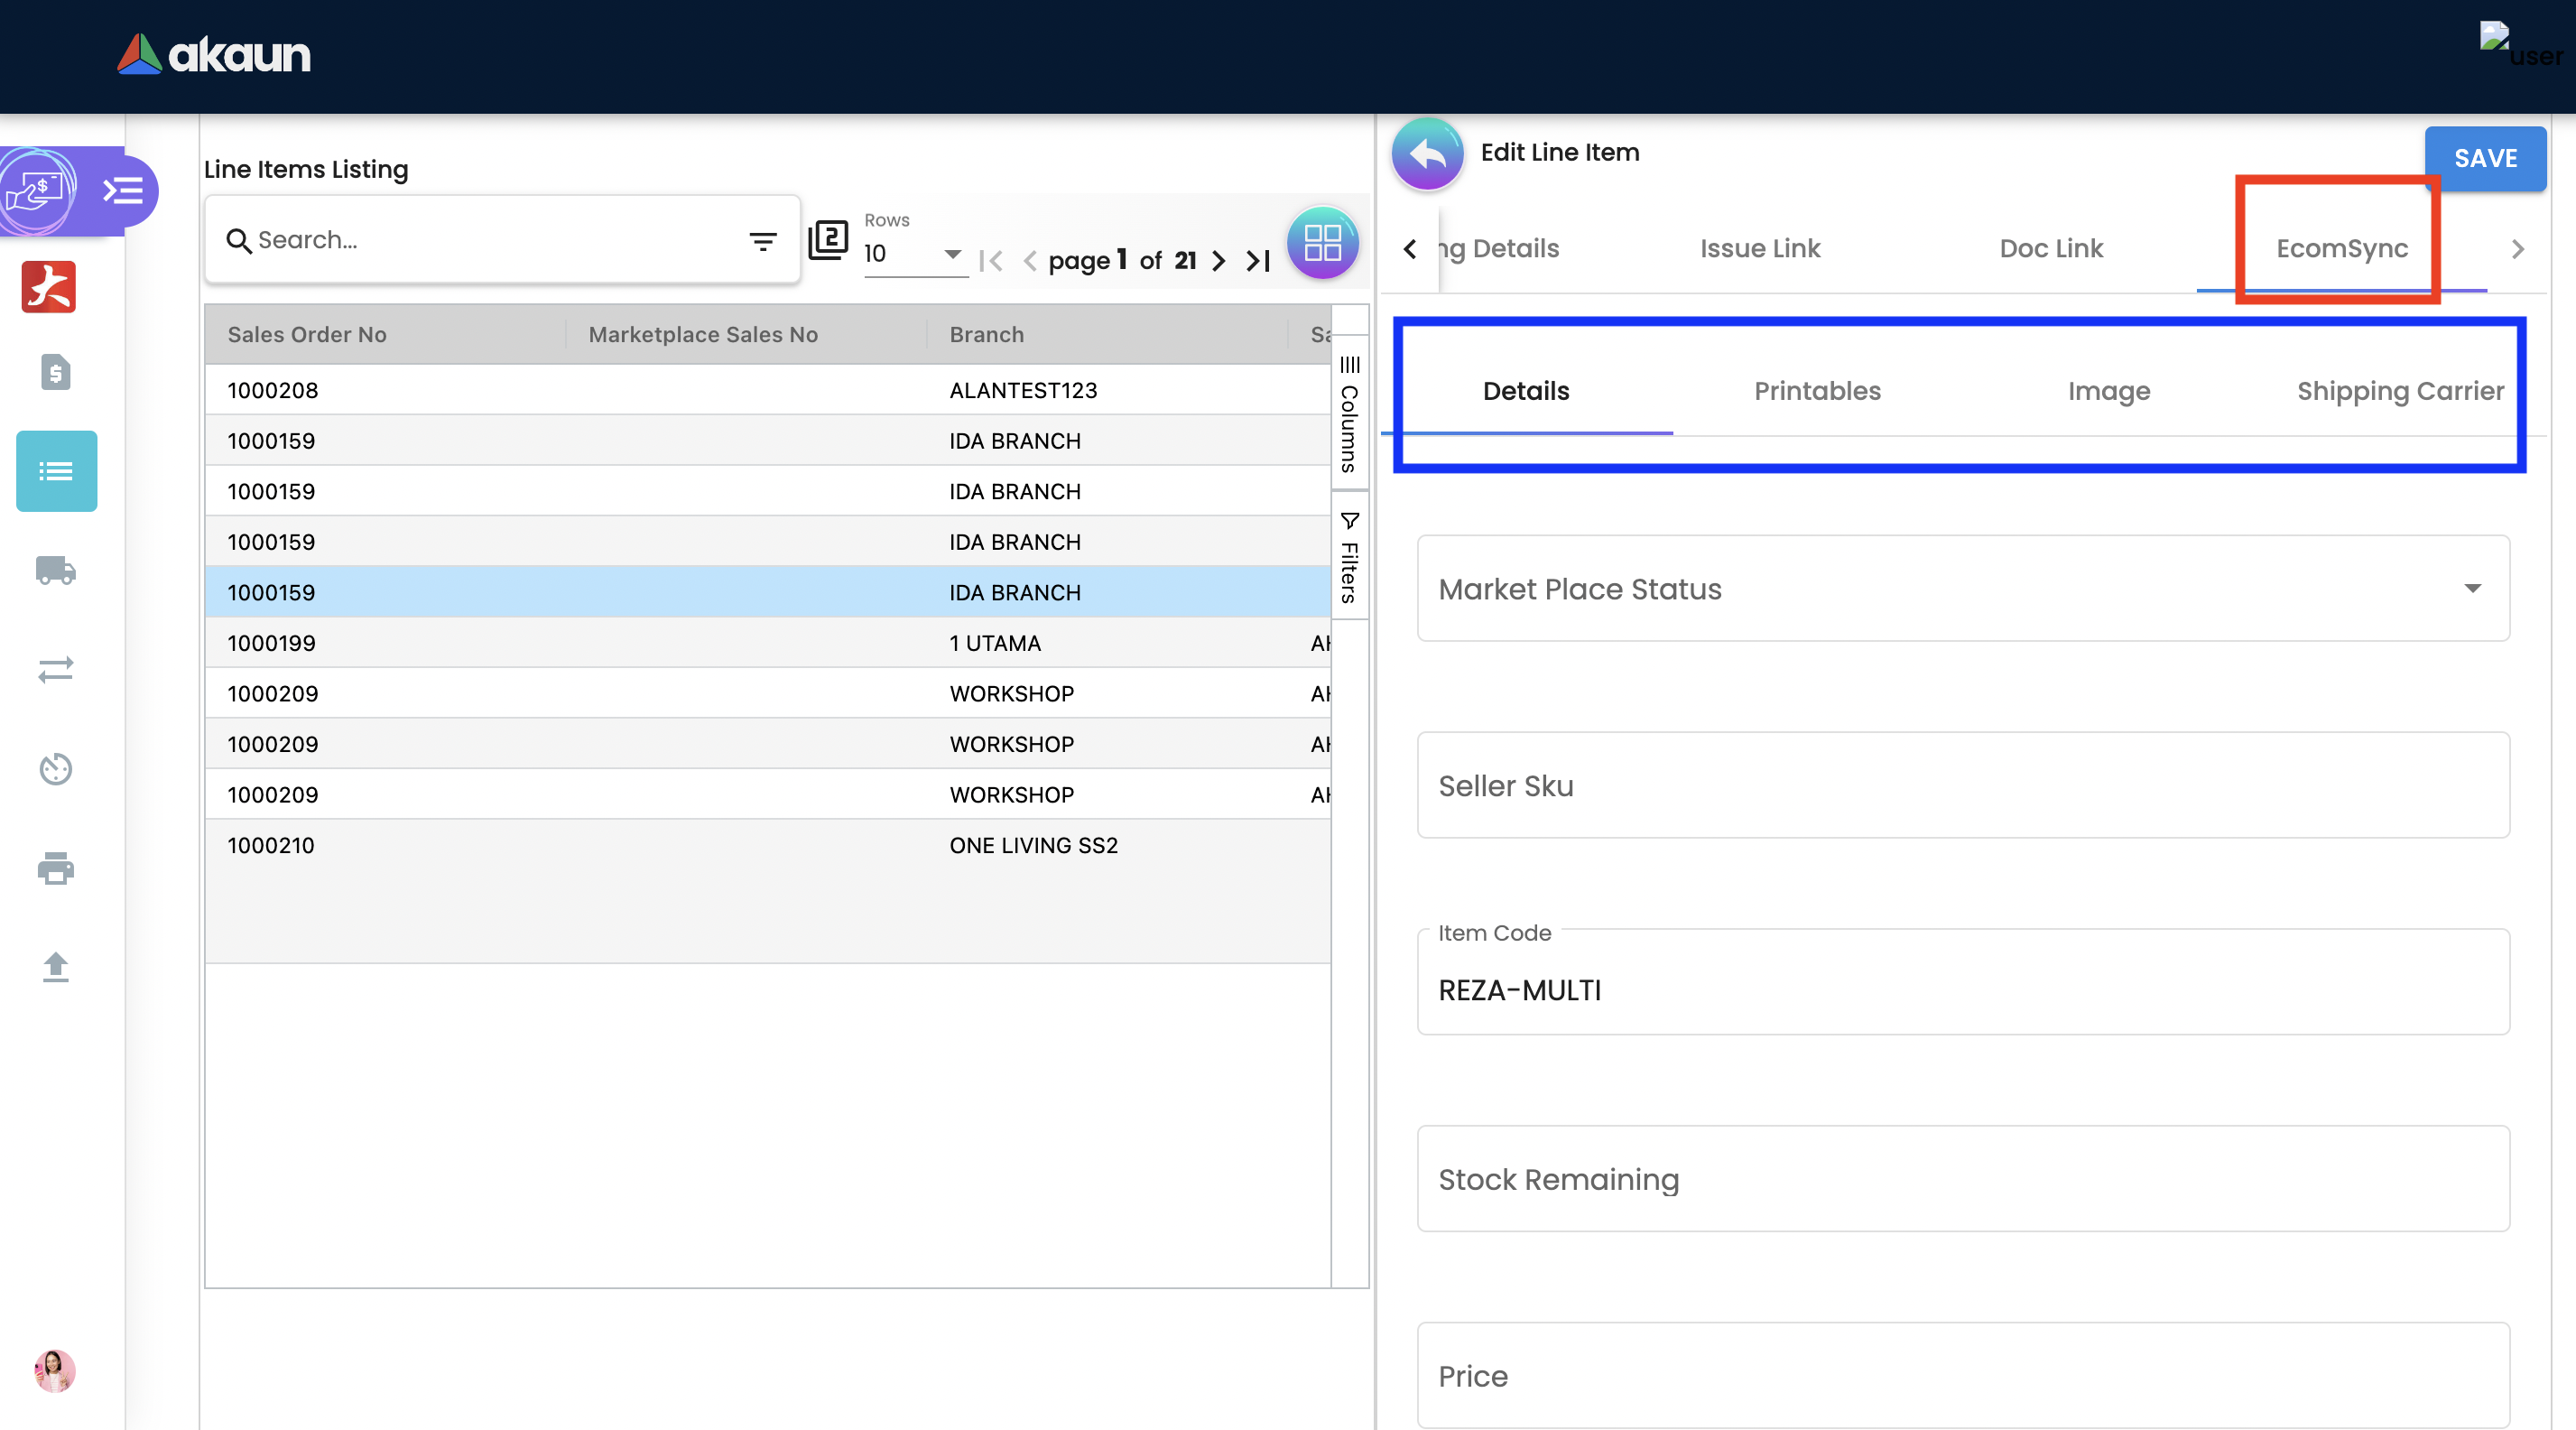Screen dimensions: 2576x1430
Task: Click the multi-page pagination icon
Action: pos(828,240)
